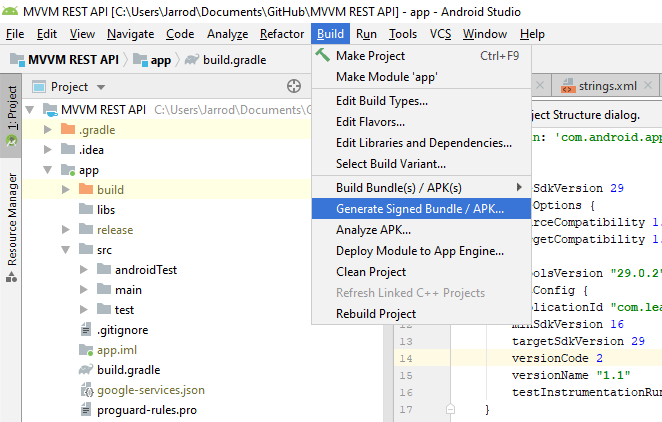The image size is (662, 422).
Task: Click the versionCode 2 line
Action: pyautogui.click(x=557, y=358)
